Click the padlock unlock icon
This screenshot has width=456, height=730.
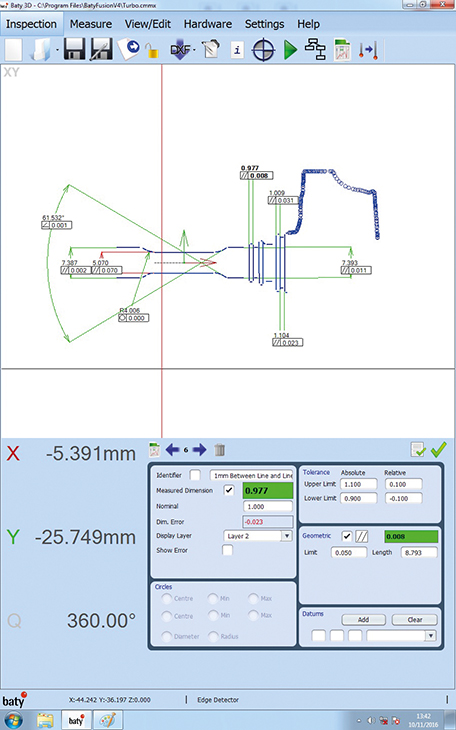152,50
